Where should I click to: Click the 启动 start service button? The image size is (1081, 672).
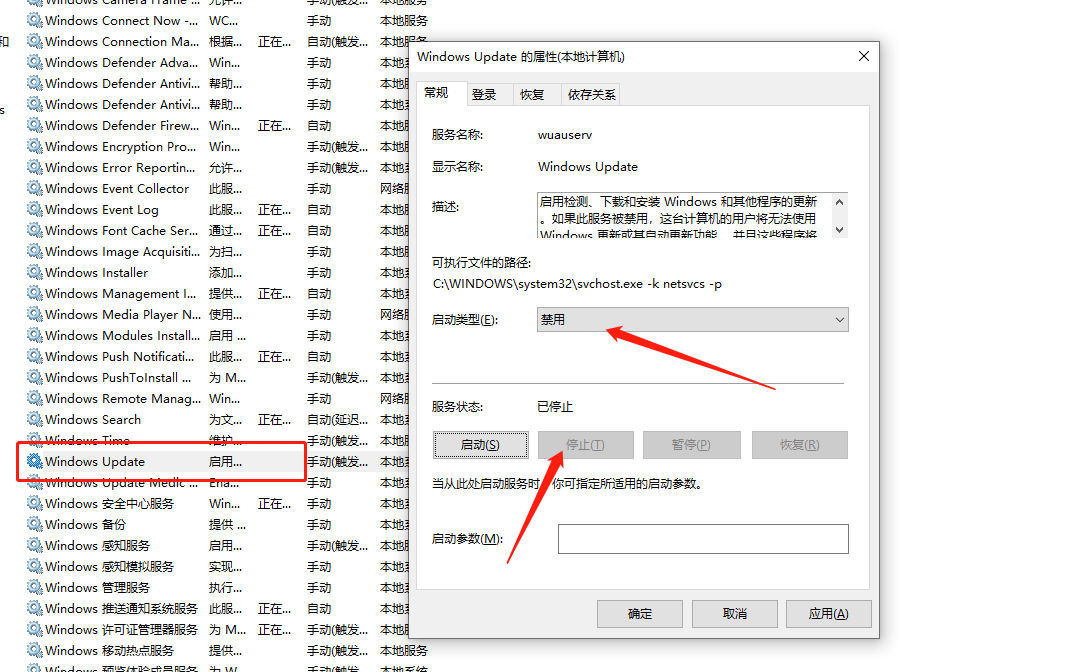pos(481,444)
